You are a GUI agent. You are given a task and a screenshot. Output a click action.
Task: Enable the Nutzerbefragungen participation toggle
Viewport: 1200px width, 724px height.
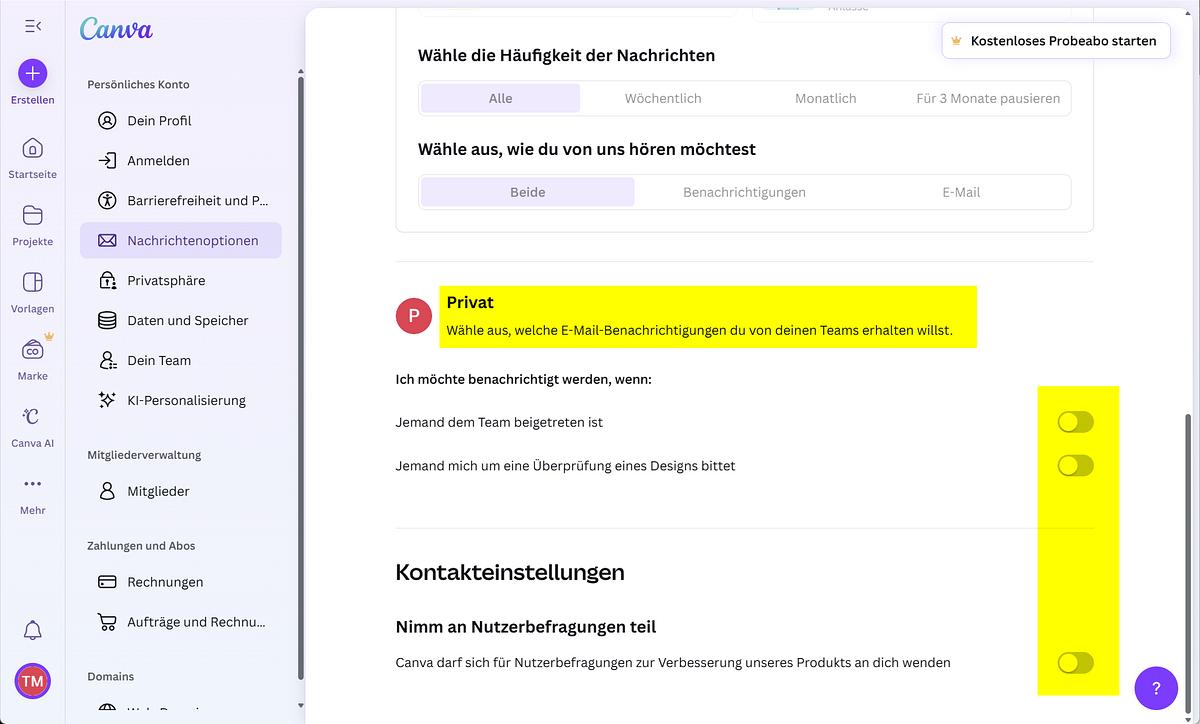[x=1075, y=662]
